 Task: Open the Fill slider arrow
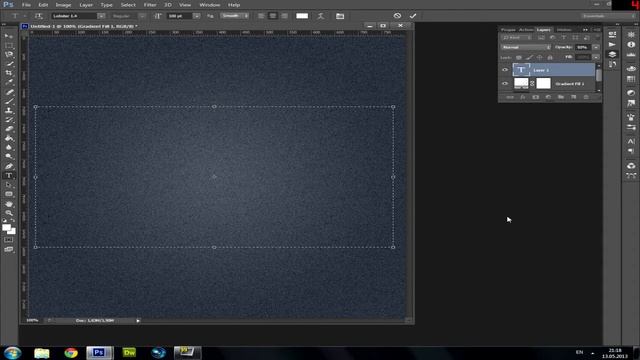click(x=596, y=58)
